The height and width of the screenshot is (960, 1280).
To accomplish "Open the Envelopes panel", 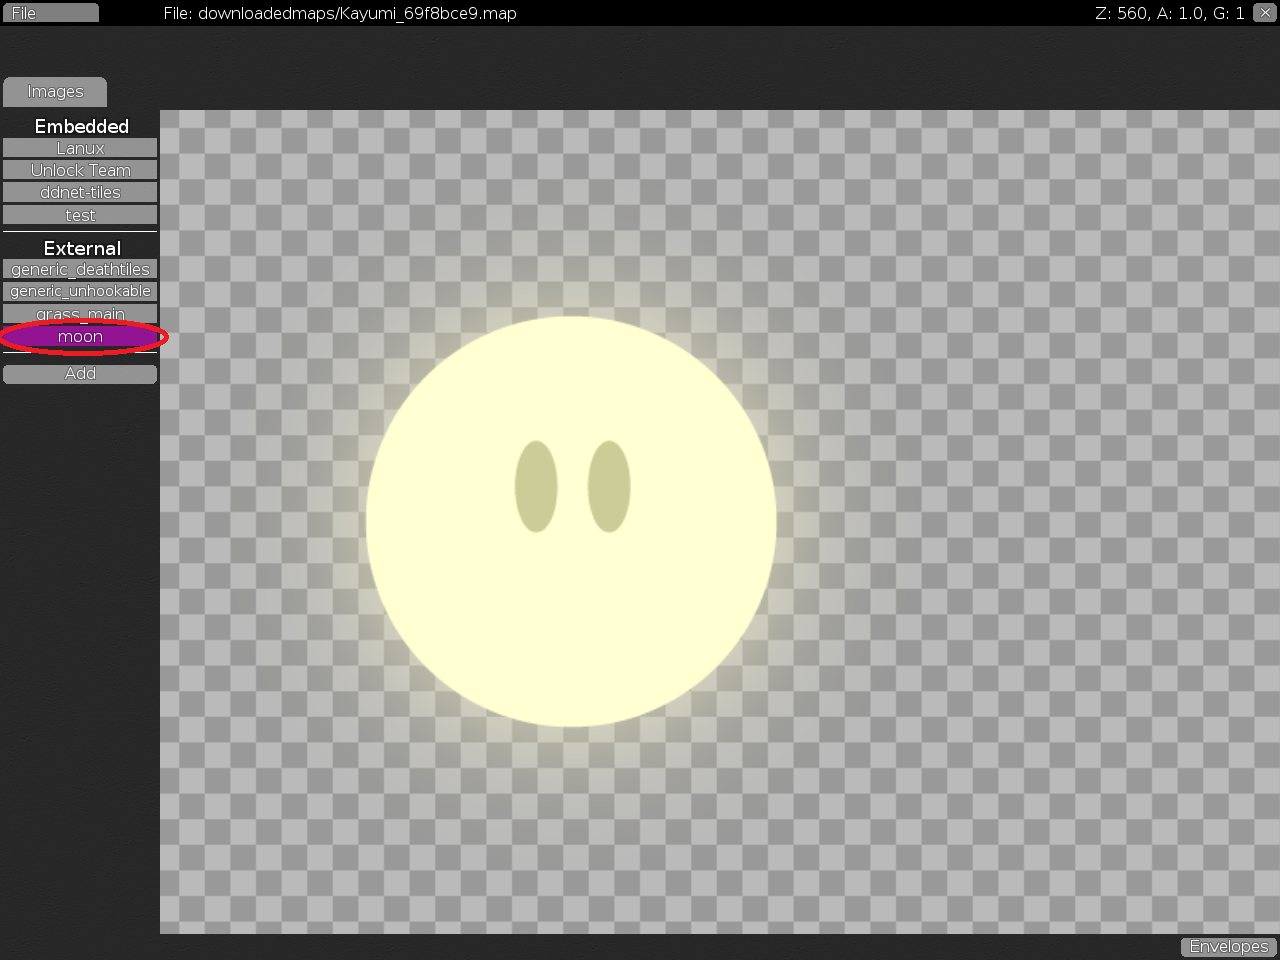I will (x=1228, y=946).
